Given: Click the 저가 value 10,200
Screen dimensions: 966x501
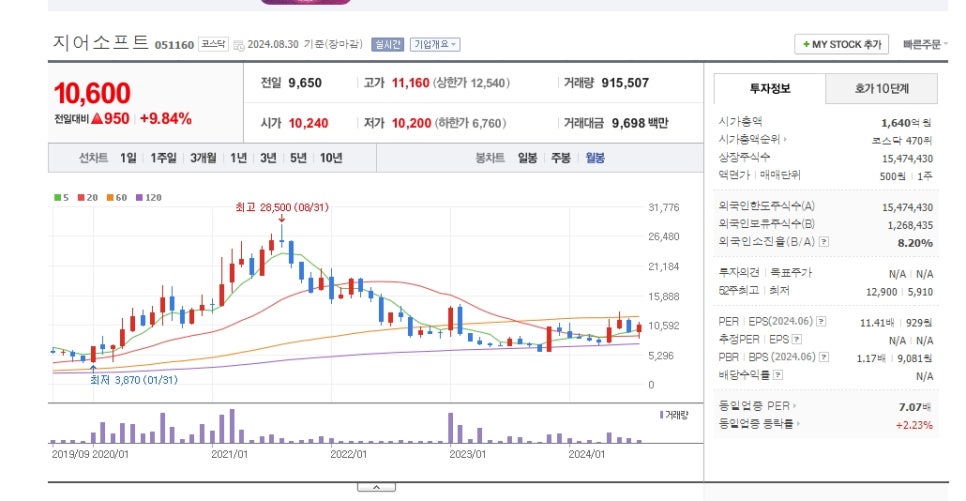Looking at the screenshot, I should click(412, 123).
